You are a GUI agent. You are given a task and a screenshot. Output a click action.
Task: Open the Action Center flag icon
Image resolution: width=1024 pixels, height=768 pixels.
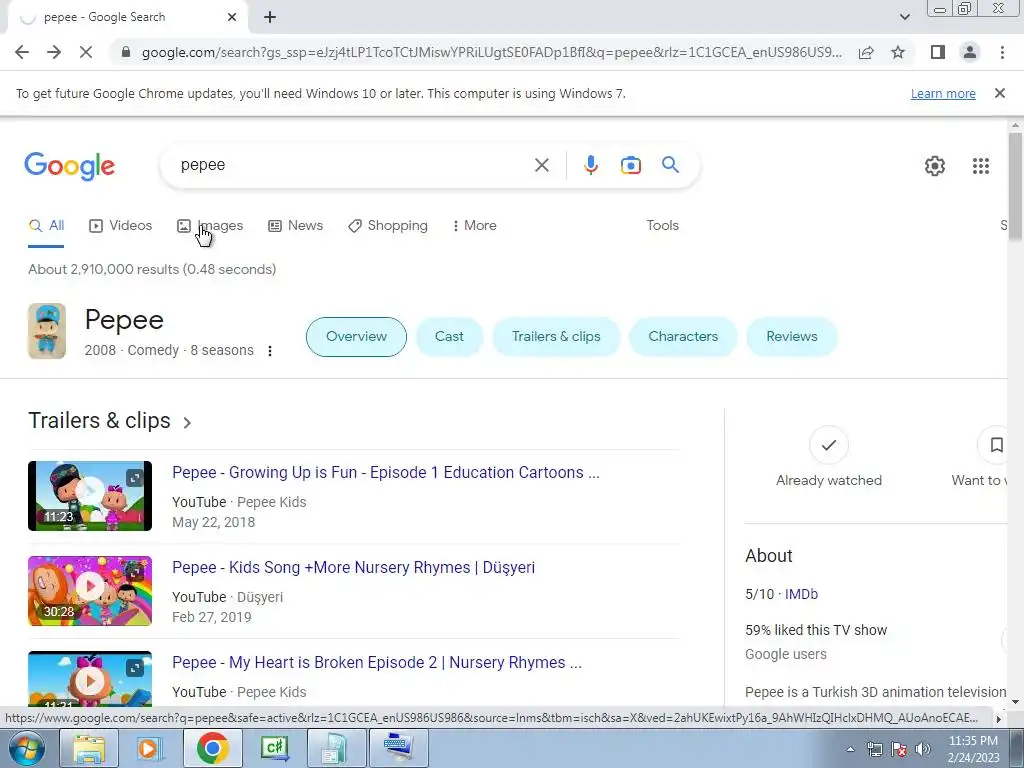point(899,749)
